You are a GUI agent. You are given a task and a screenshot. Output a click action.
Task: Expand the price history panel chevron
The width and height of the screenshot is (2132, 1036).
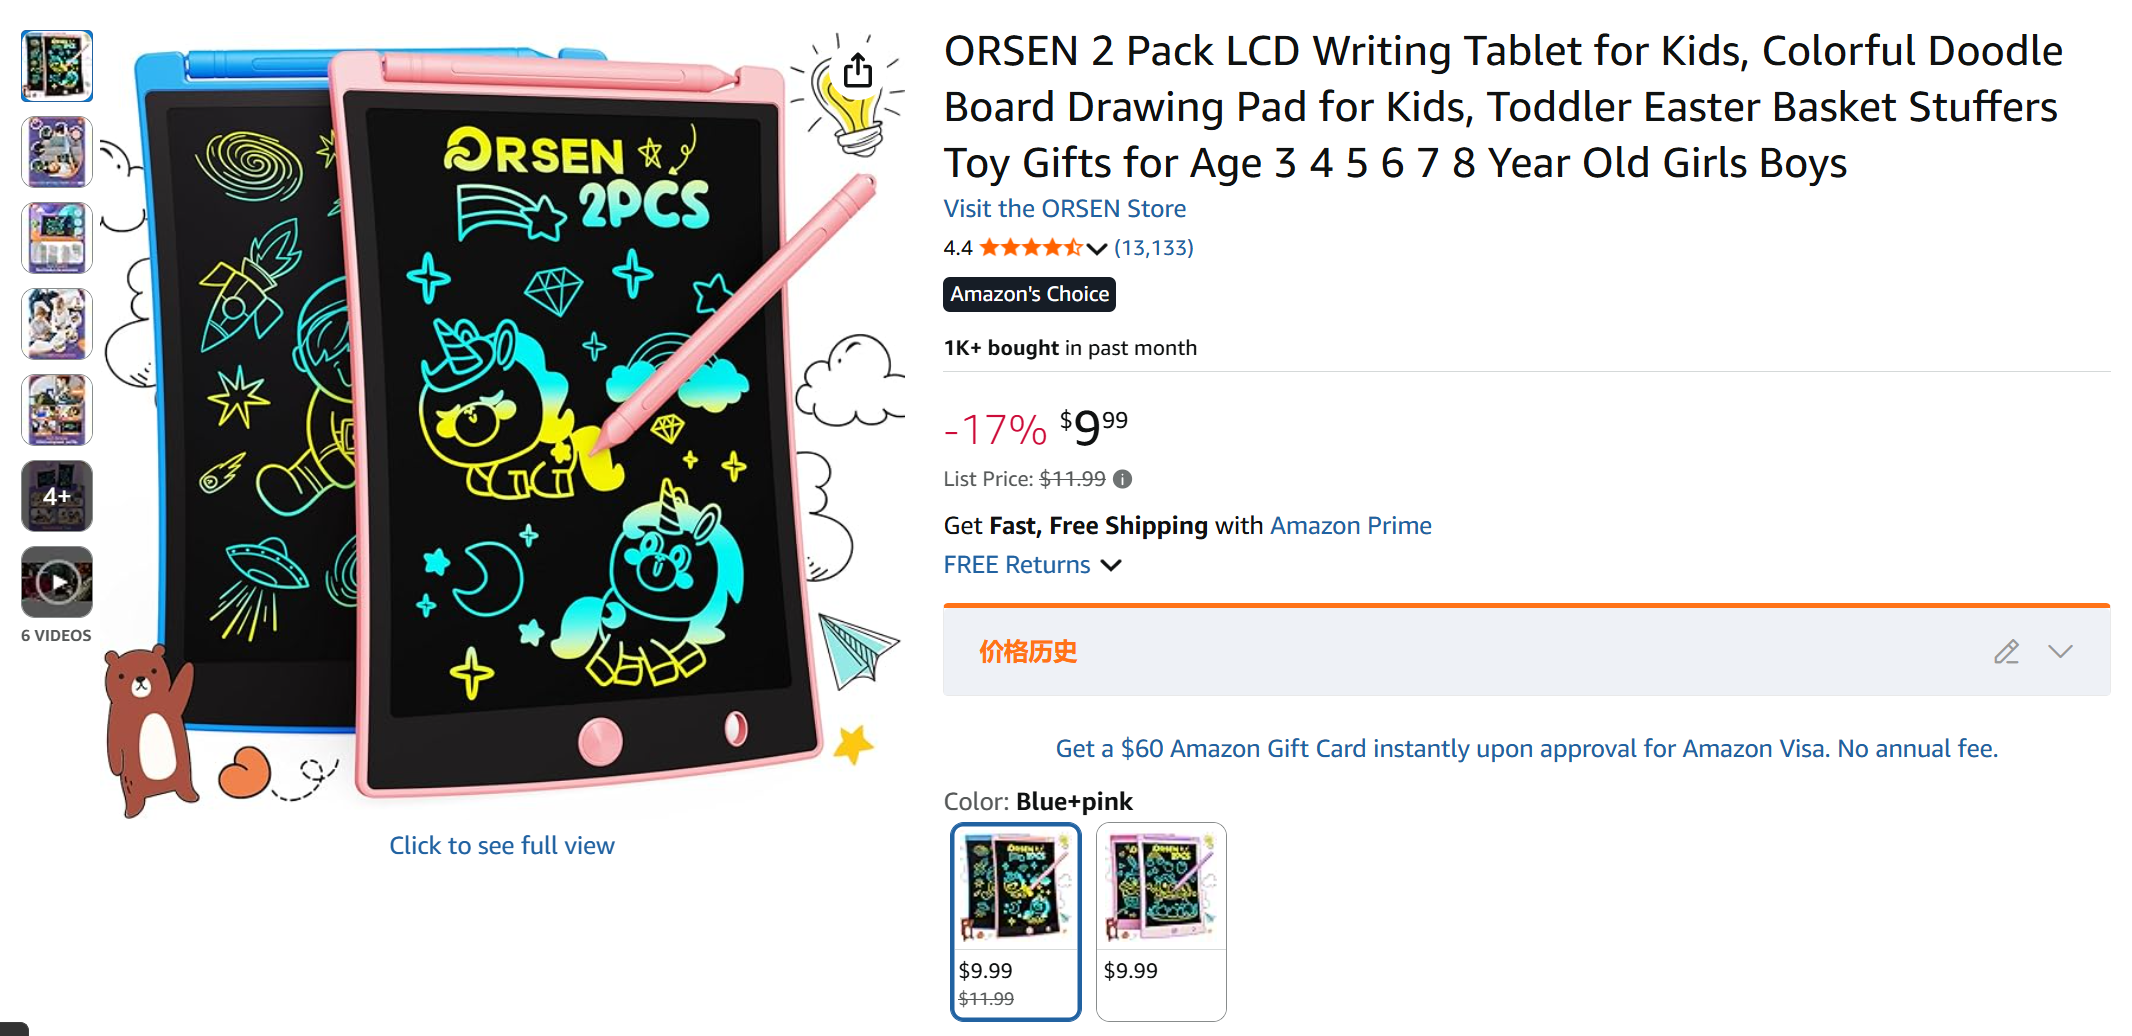click(2060, 652)
